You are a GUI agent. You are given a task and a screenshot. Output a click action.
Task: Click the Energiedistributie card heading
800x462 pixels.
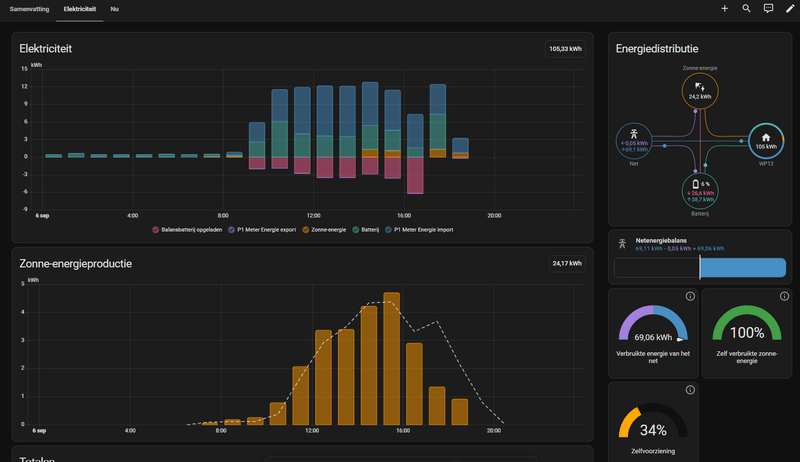pos(657,49)
